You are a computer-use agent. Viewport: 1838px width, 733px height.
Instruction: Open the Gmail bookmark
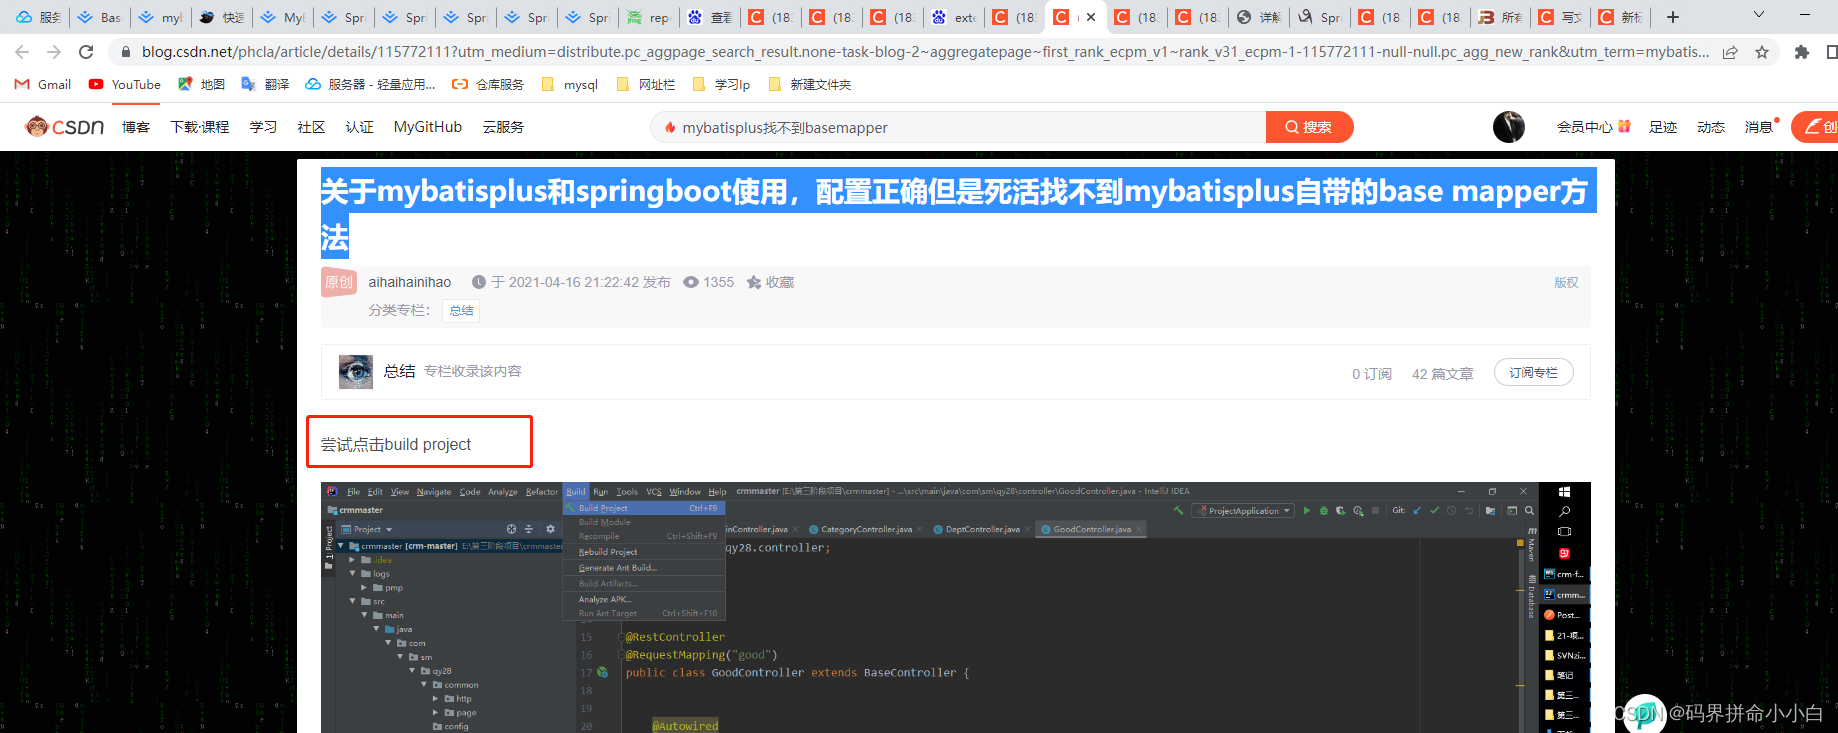(43, 85)
